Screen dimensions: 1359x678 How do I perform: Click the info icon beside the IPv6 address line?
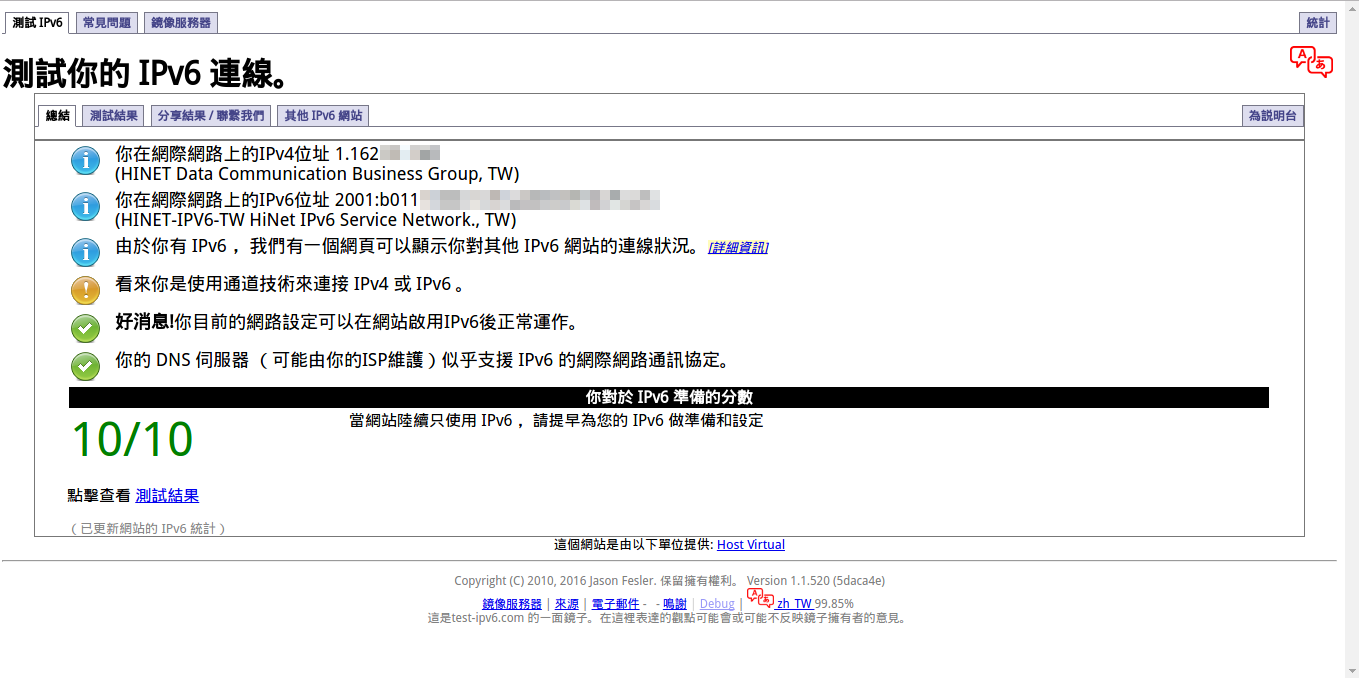tap(85, 207)
